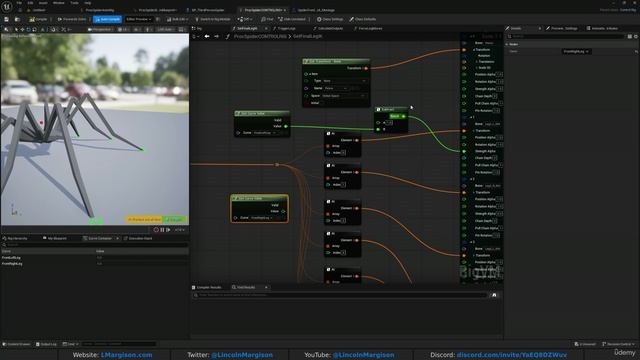
Task: Open the Output Log
Action: 46,344
